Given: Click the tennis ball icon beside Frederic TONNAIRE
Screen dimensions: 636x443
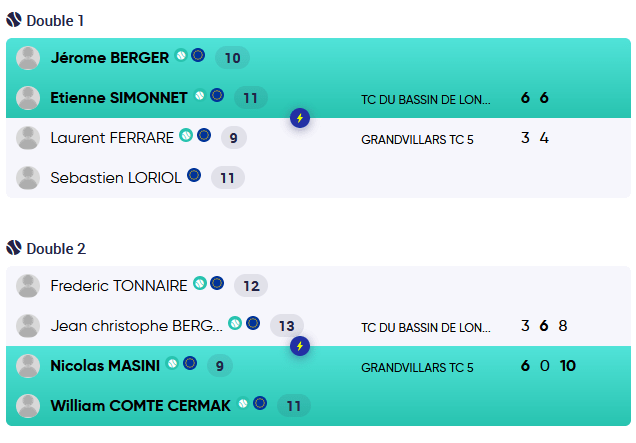Looking at the screenshot, I should pos(200,284).
